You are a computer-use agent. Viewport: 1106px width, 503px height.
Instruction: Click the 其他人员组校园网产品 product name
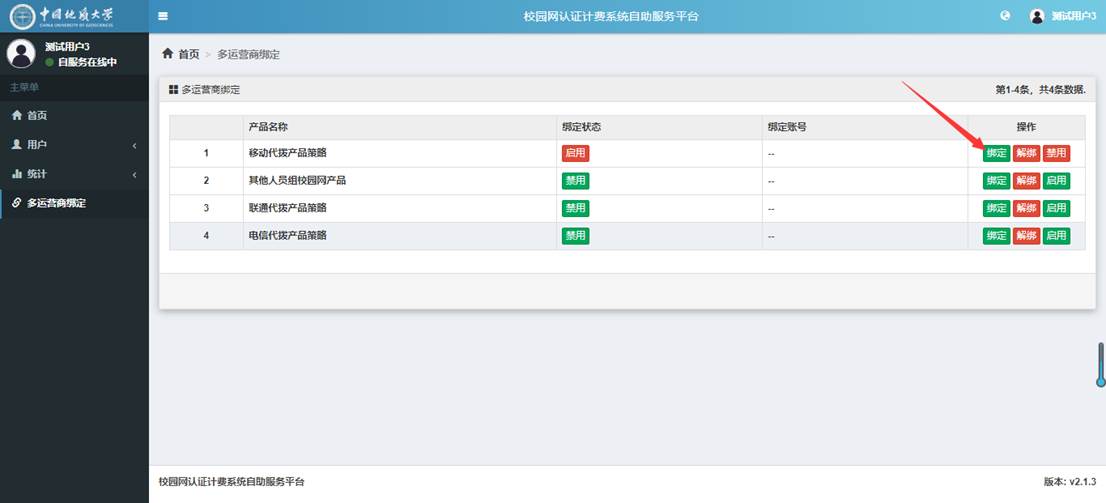(298, 181)
